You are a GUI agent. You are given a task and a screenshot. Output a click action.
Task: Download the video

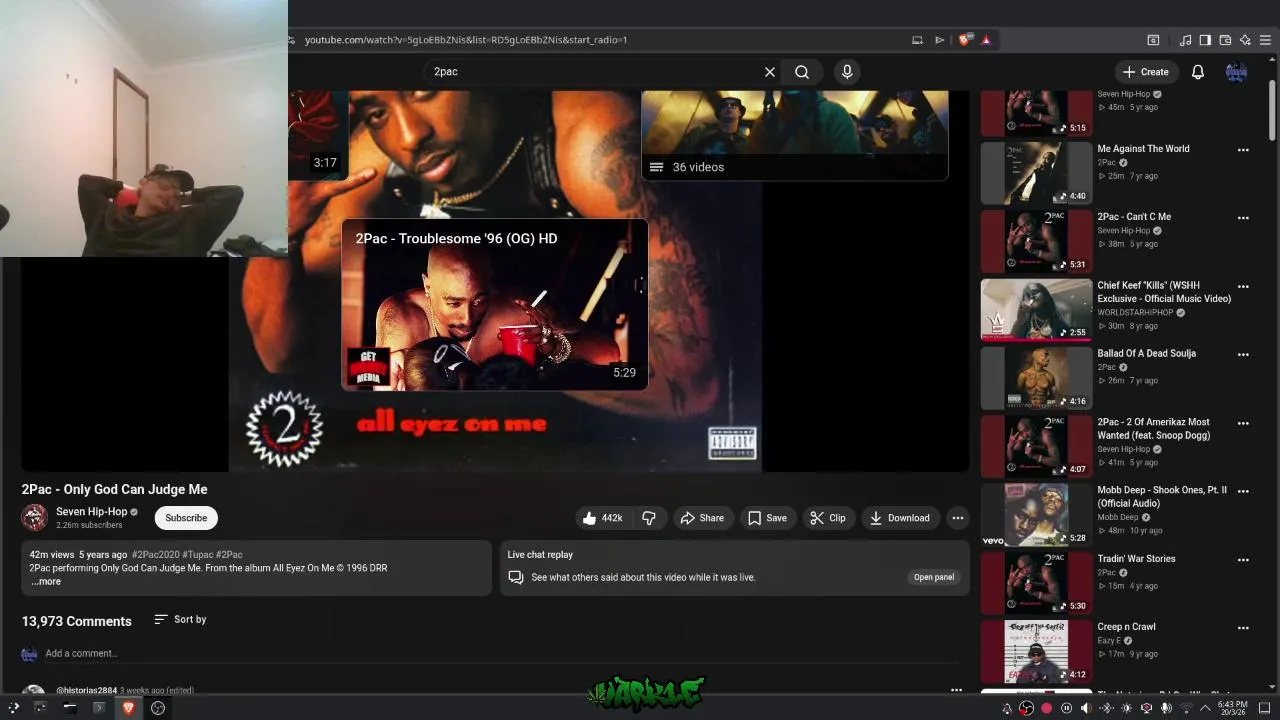(x=900, y=518)
